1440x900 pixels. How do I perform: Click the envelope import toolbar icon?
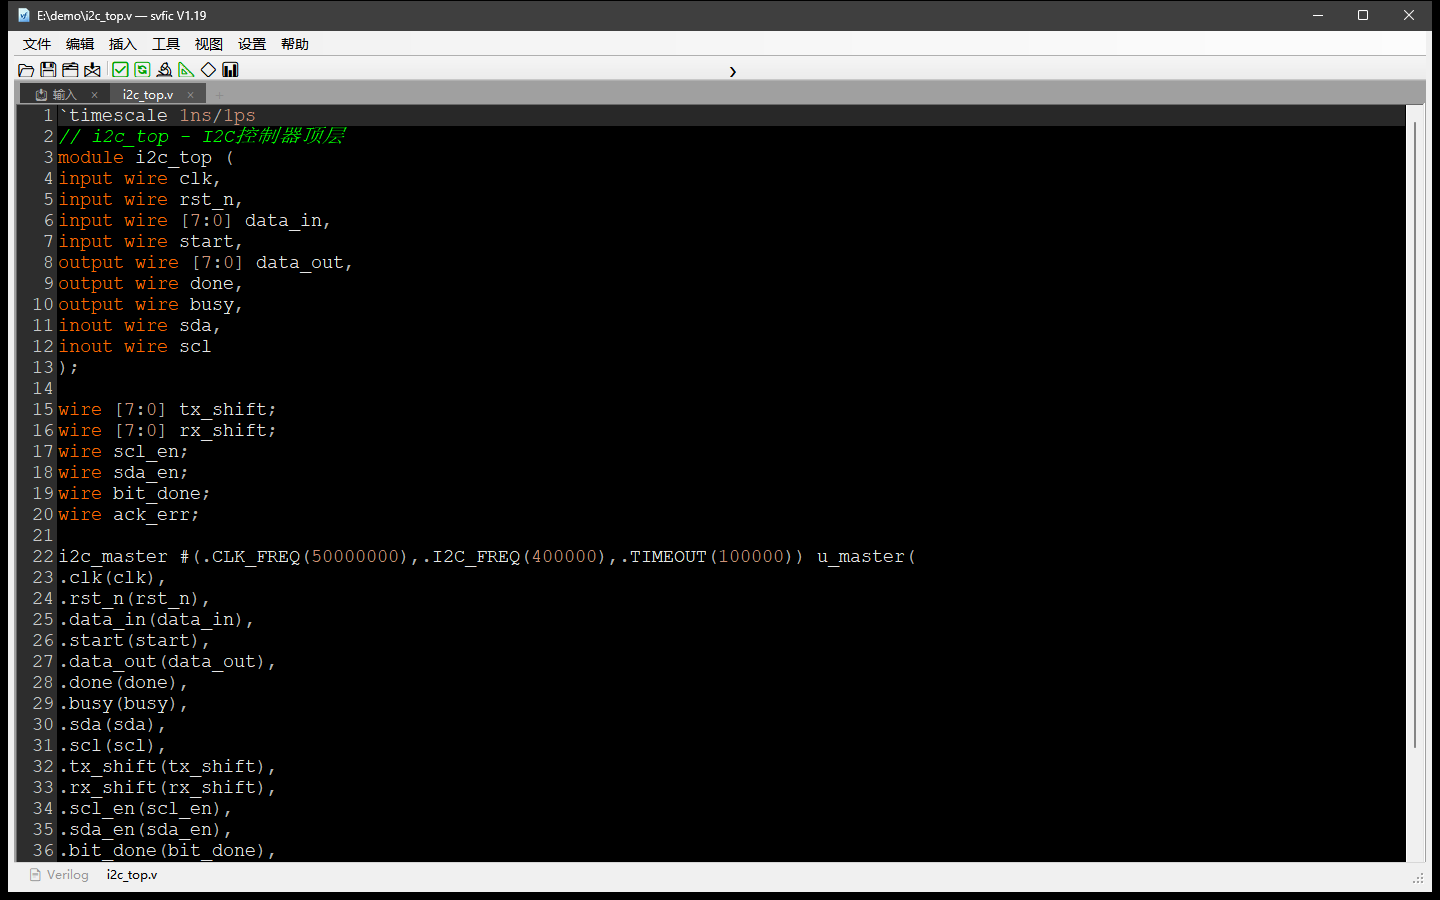click(92, 70)
